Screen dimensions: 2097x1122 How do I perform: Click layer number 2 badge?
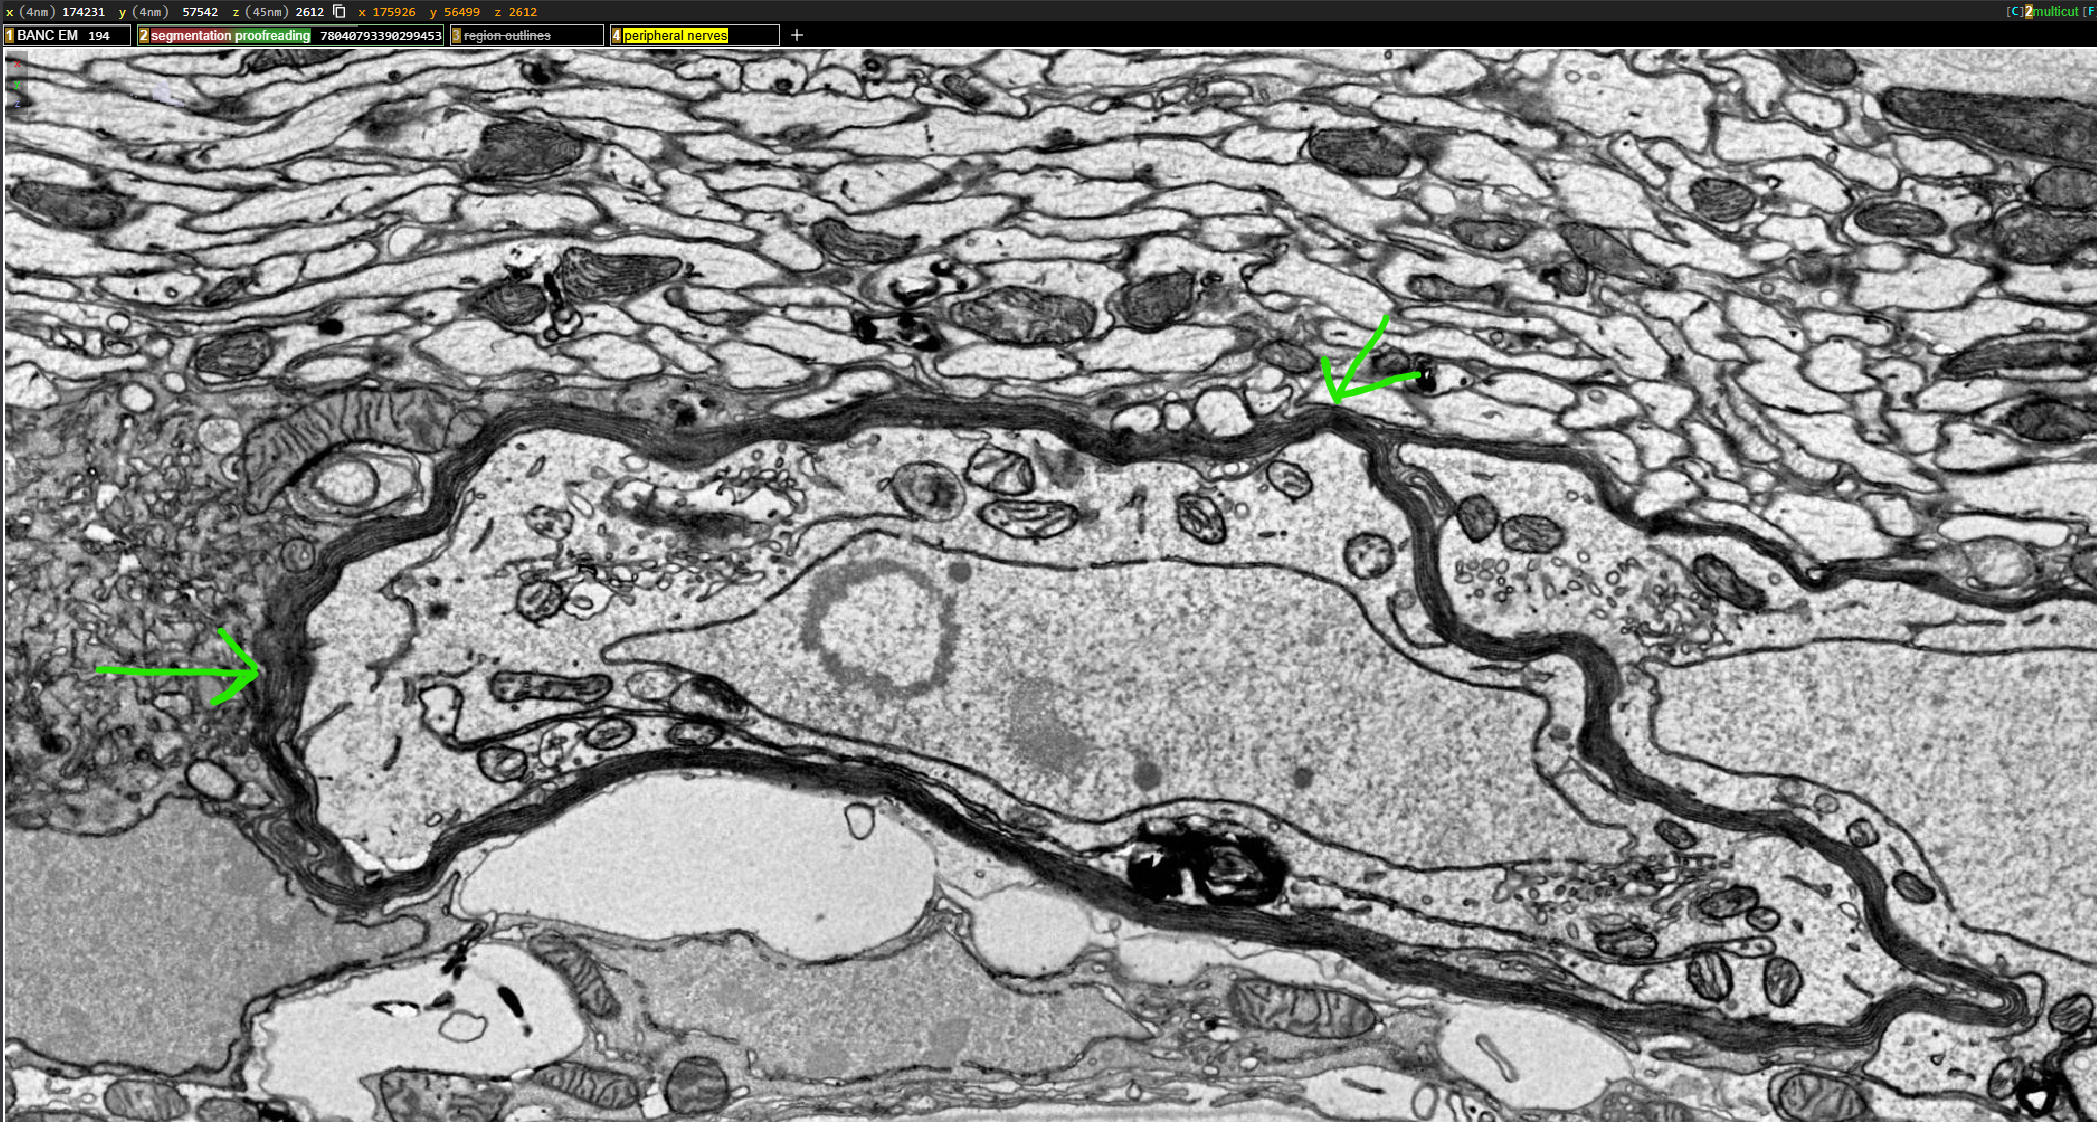tap(144, 35)
